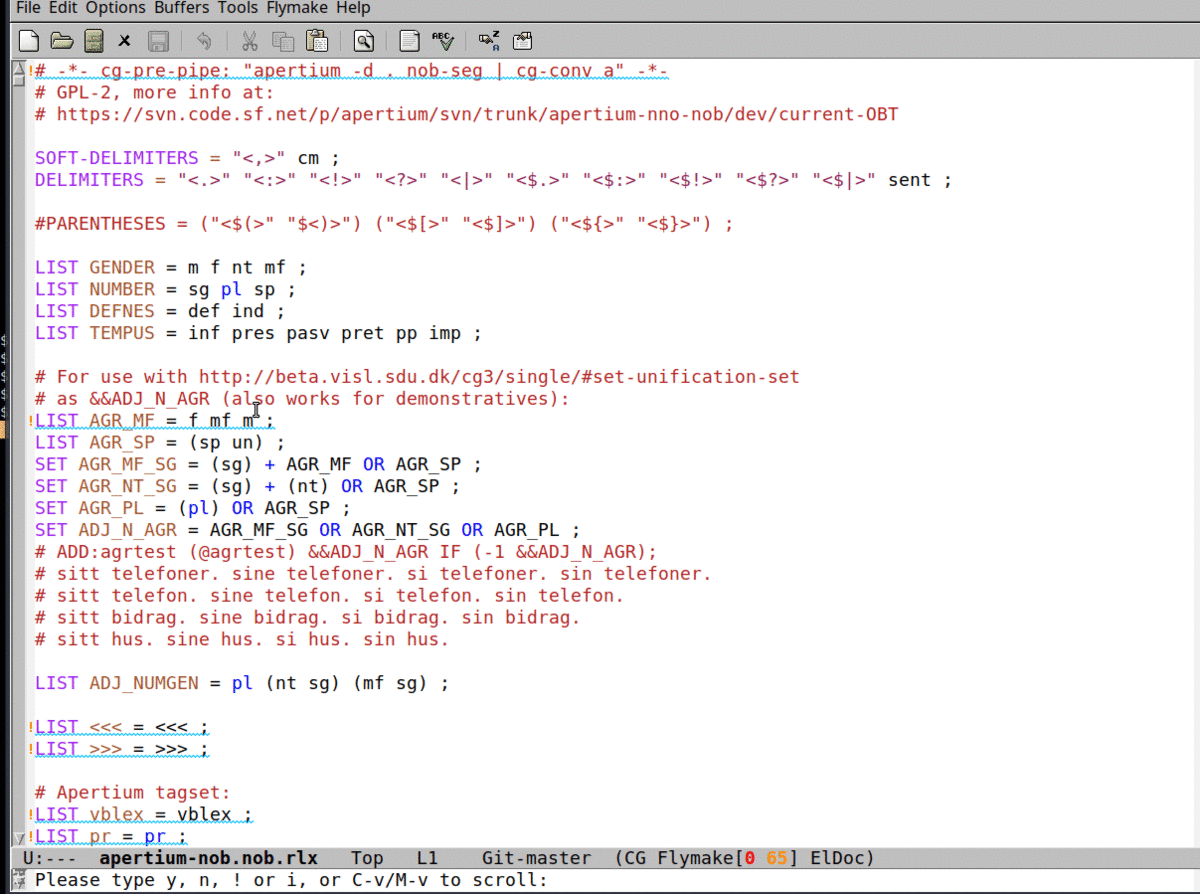Click the Git-master indicator in mode line

pos(535,858)
